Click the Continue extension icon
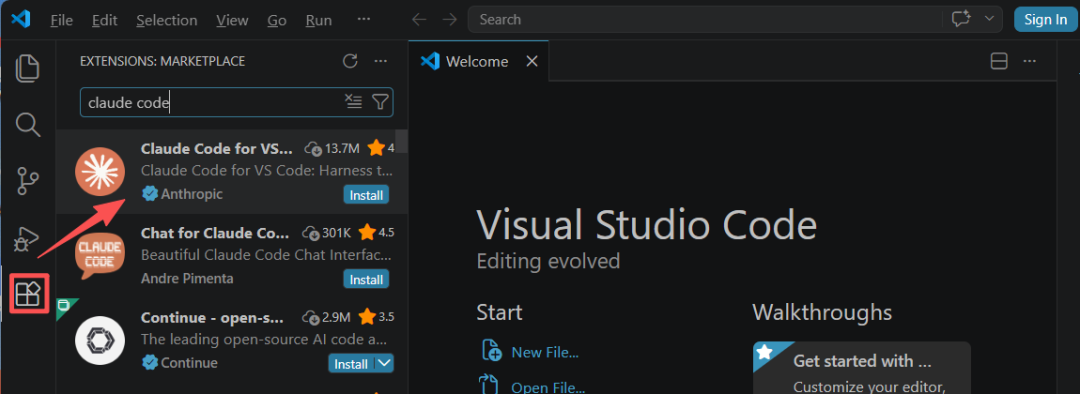The height and width of the screenshot is (394, 1080). [x=100, y=340]
